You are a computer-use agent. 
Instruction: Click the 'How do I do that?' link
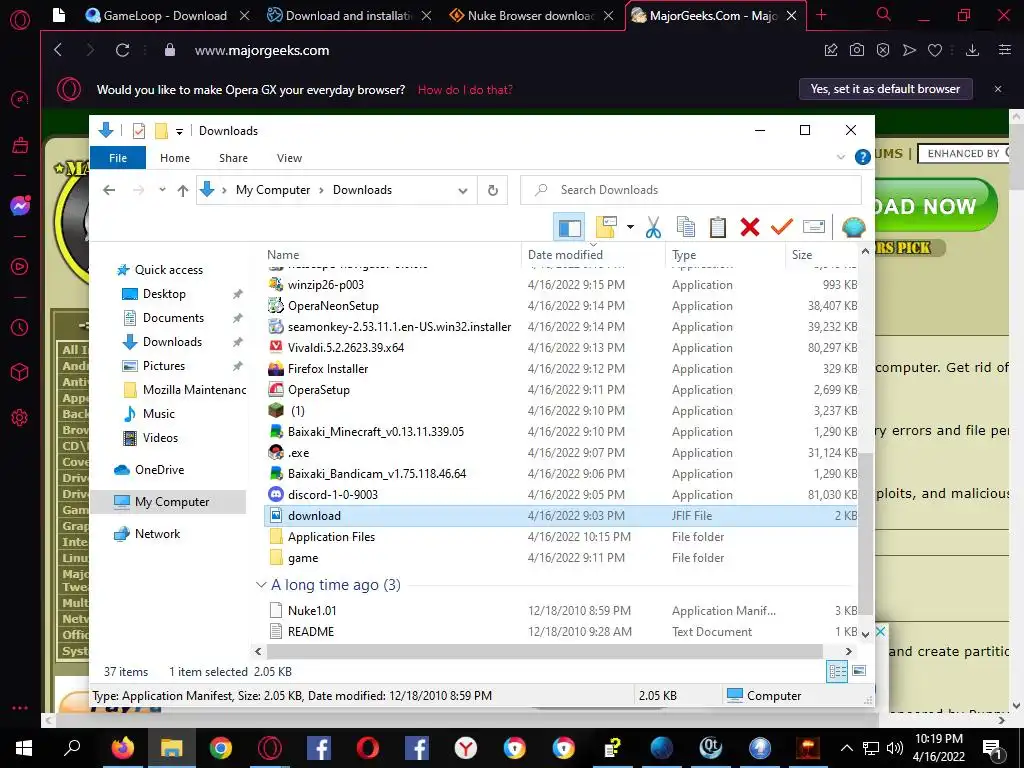click(465, 89)
